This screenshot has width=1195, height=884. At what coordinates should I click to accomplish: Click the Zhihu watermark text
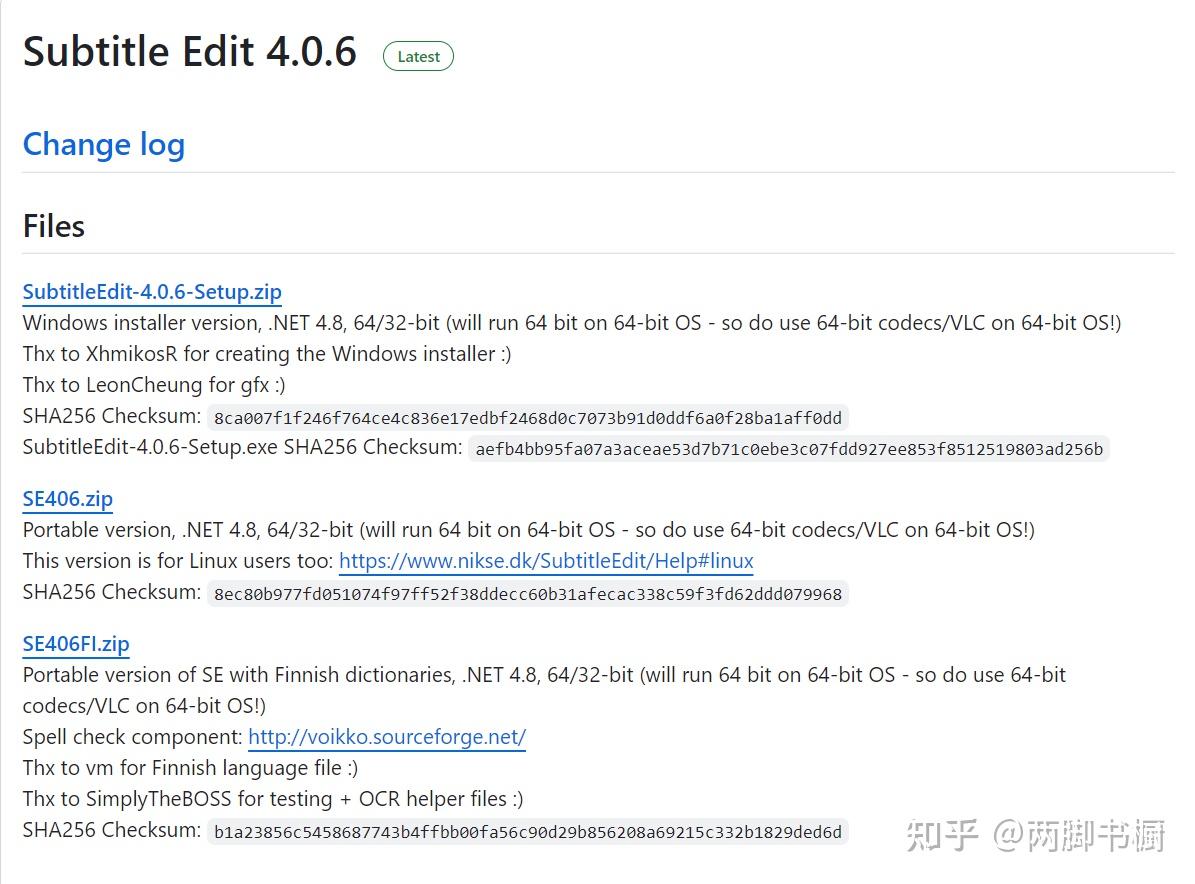pos(1035,836)
